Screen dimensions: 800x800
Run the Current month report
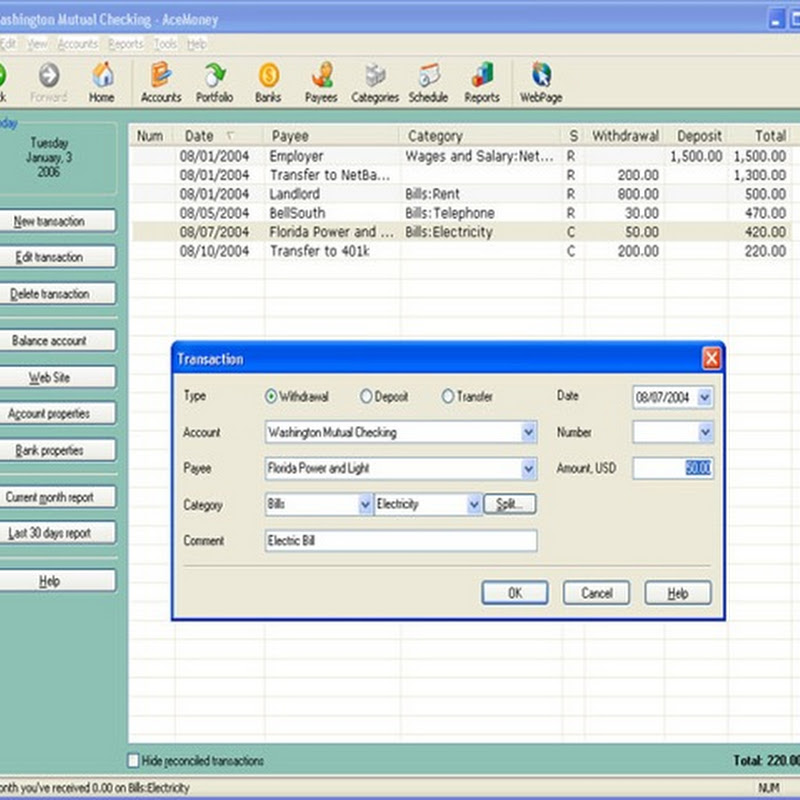[57, 497]
